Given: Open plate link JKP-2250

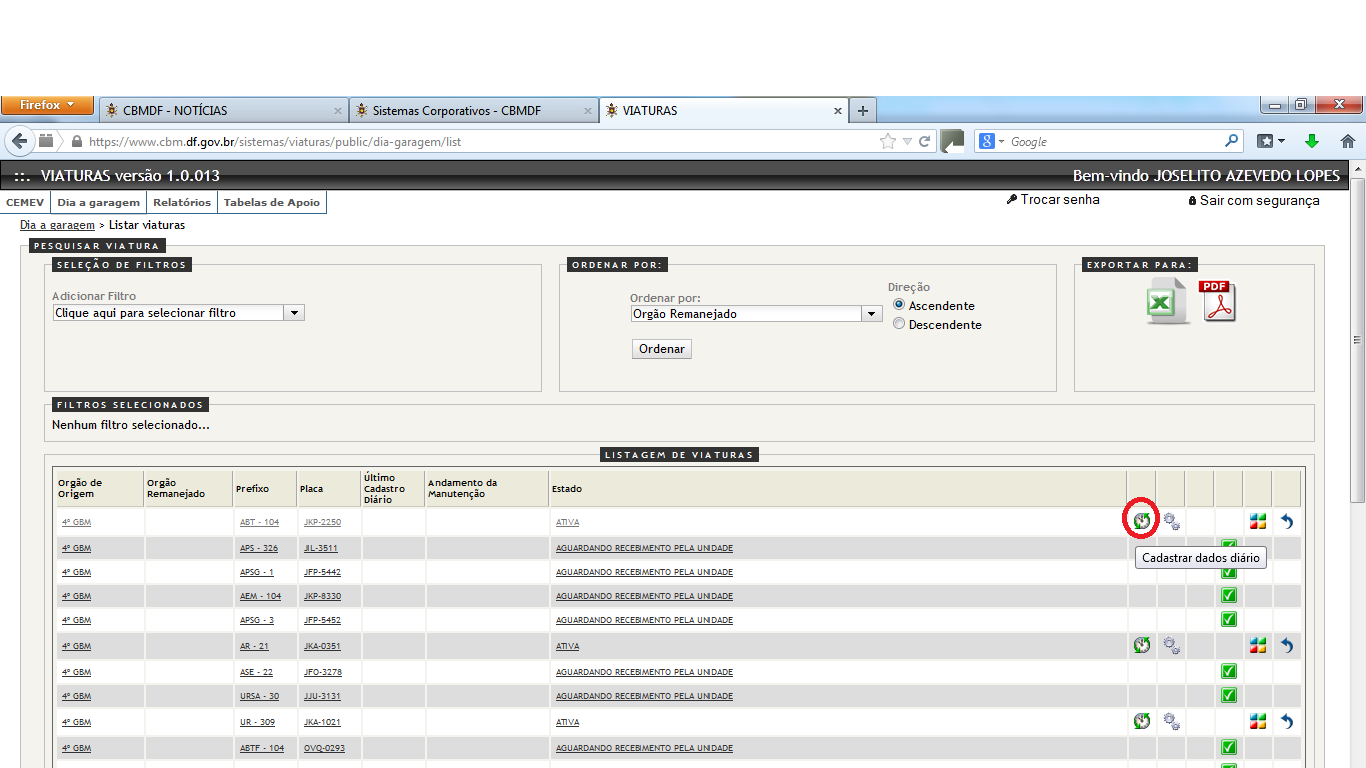Looking at the screenshot, I should point(322,522).
